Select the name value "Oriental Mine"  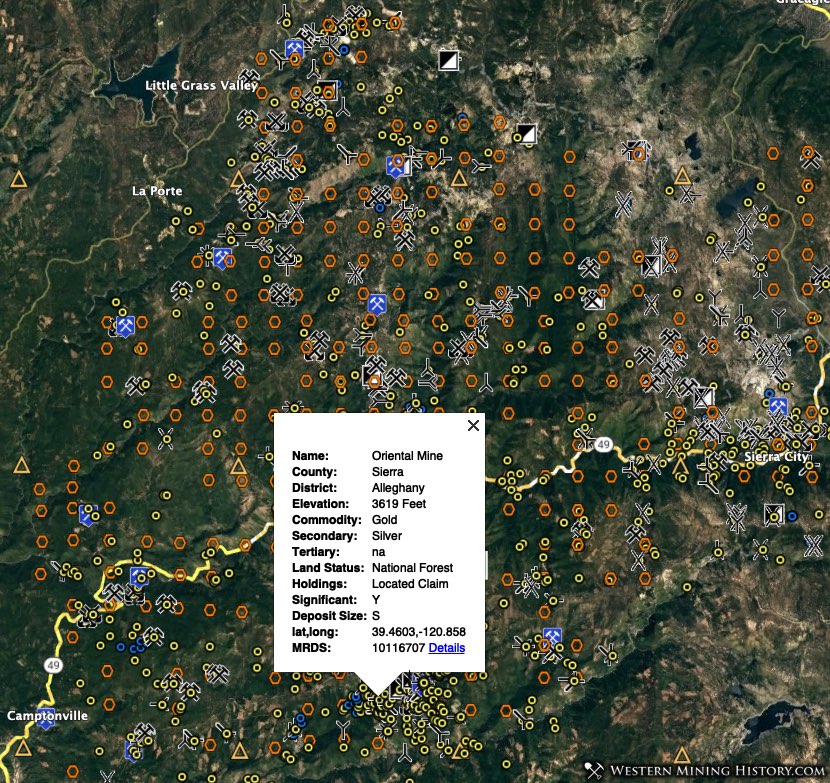pyautogui.click(x=407, y=456)
